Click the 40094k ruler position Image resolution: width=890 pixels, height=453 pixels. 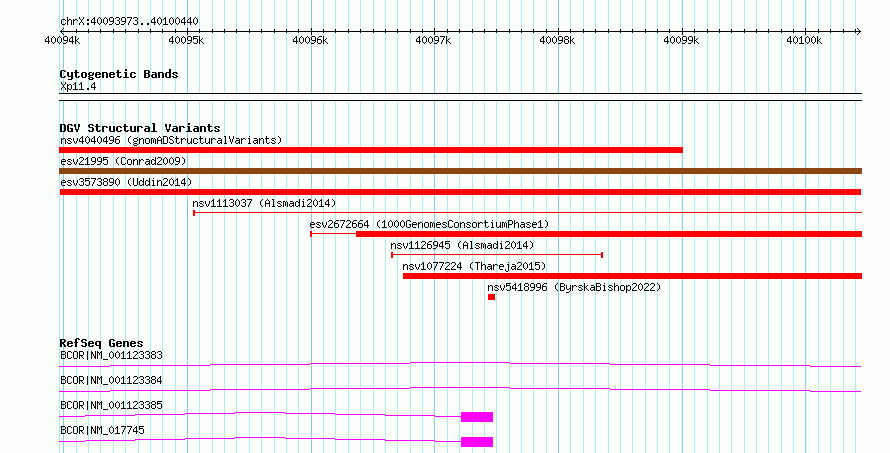pos(62,40)
